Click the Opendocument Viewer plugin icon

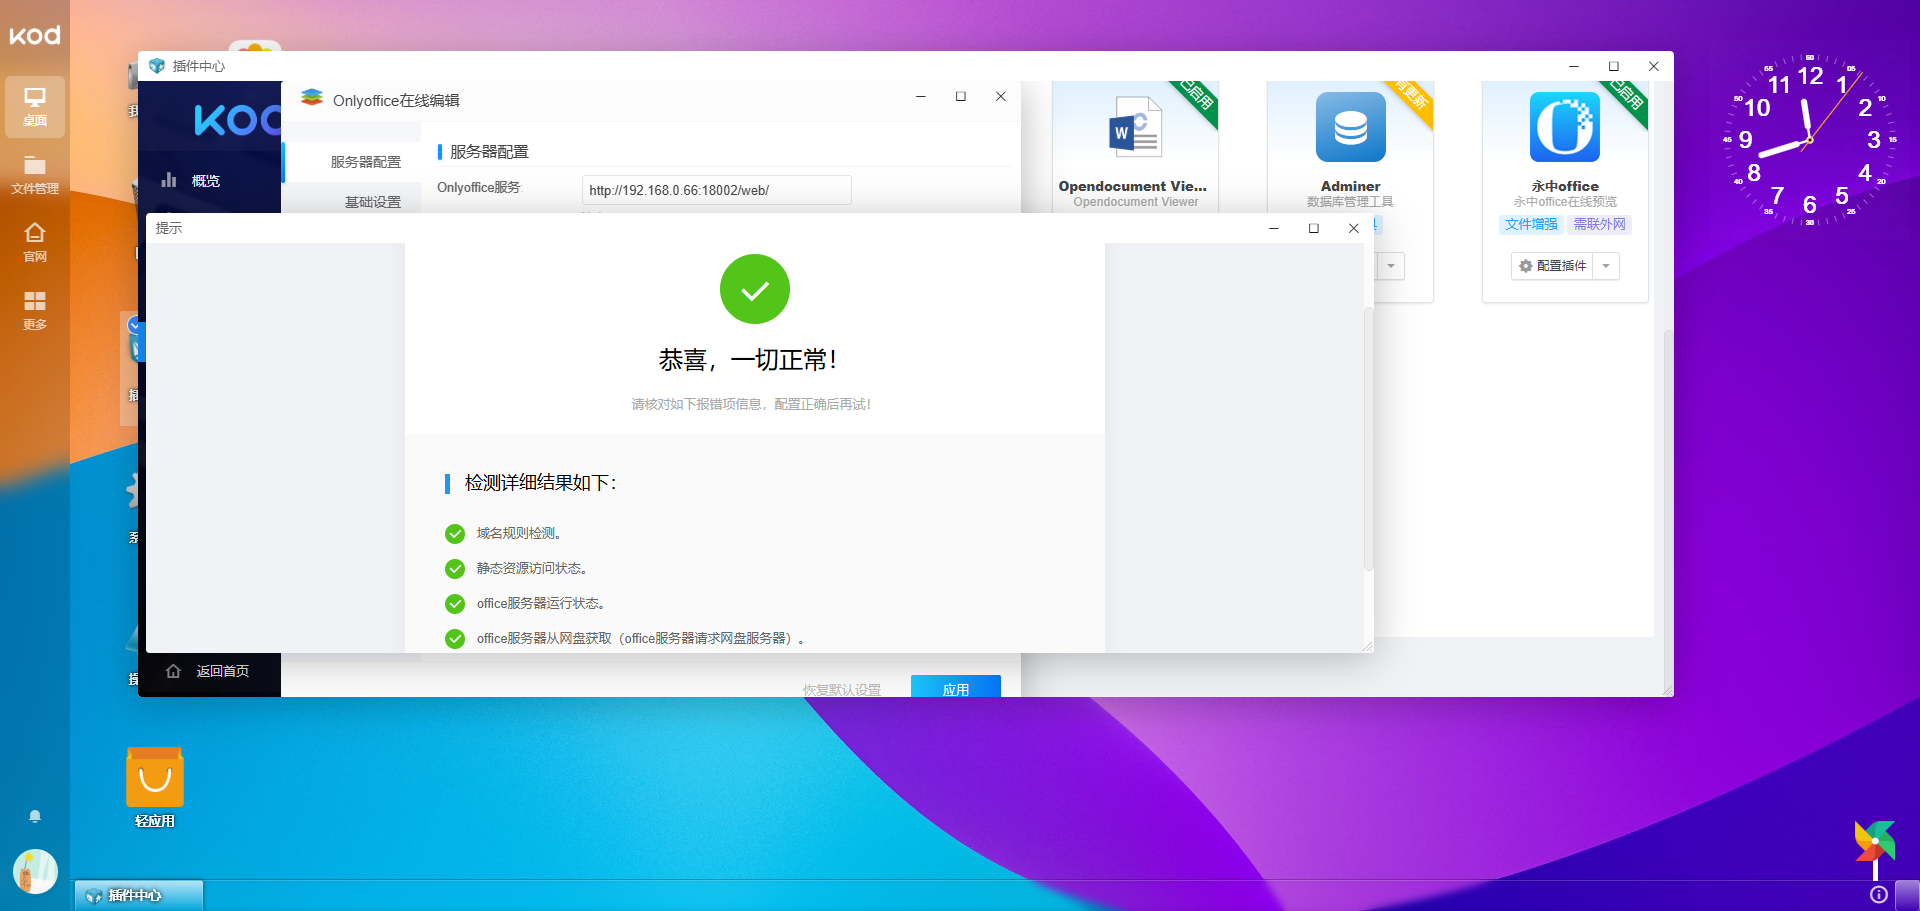coord(1135,127)
